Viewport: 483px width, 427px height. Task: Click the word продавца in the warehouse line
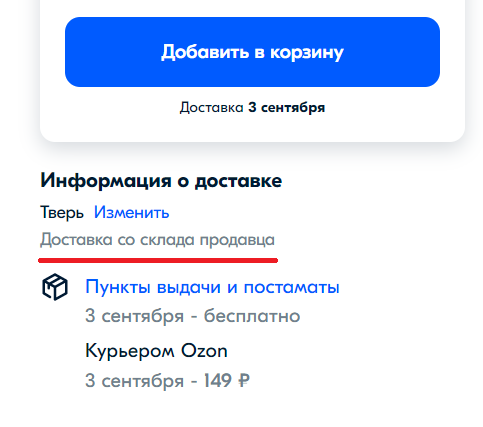[237, 240]
